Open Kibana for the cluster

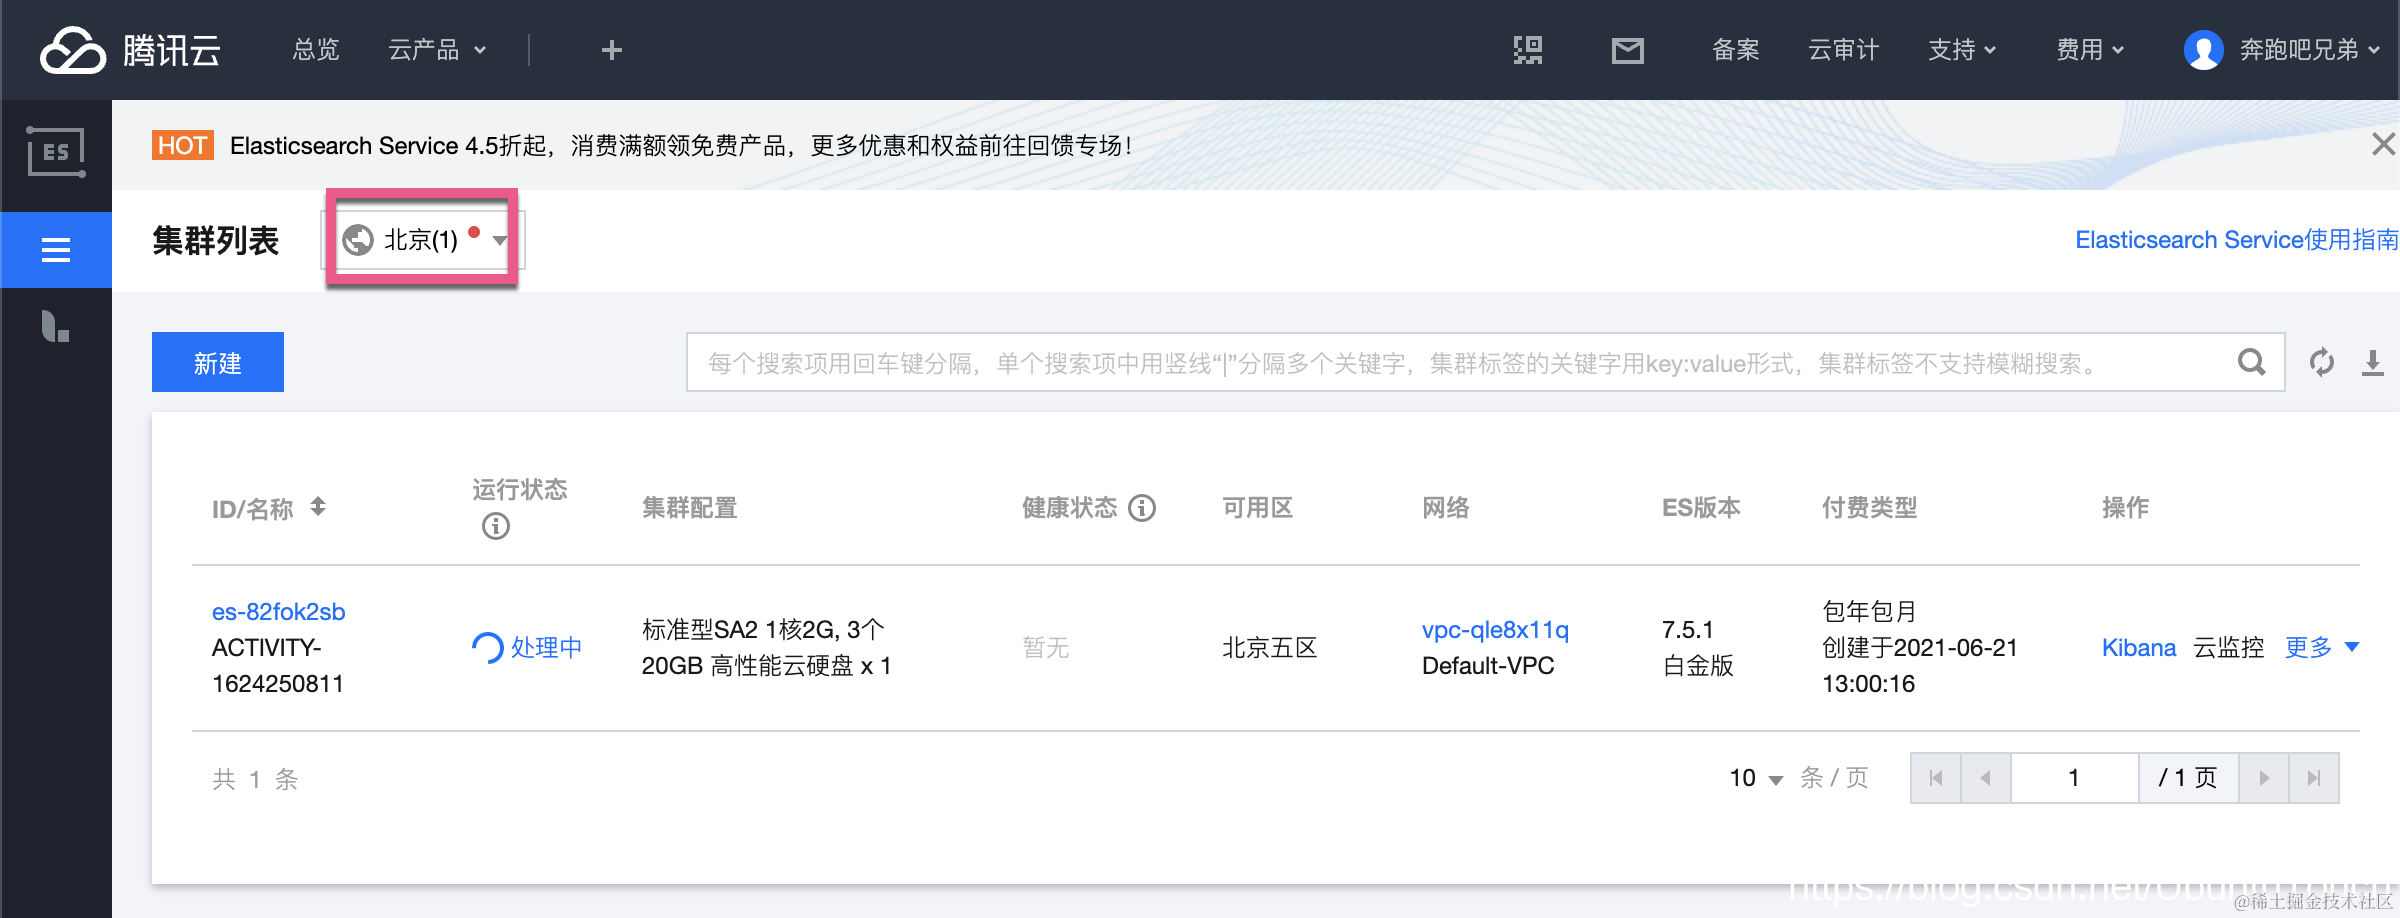coord(2139,647)
